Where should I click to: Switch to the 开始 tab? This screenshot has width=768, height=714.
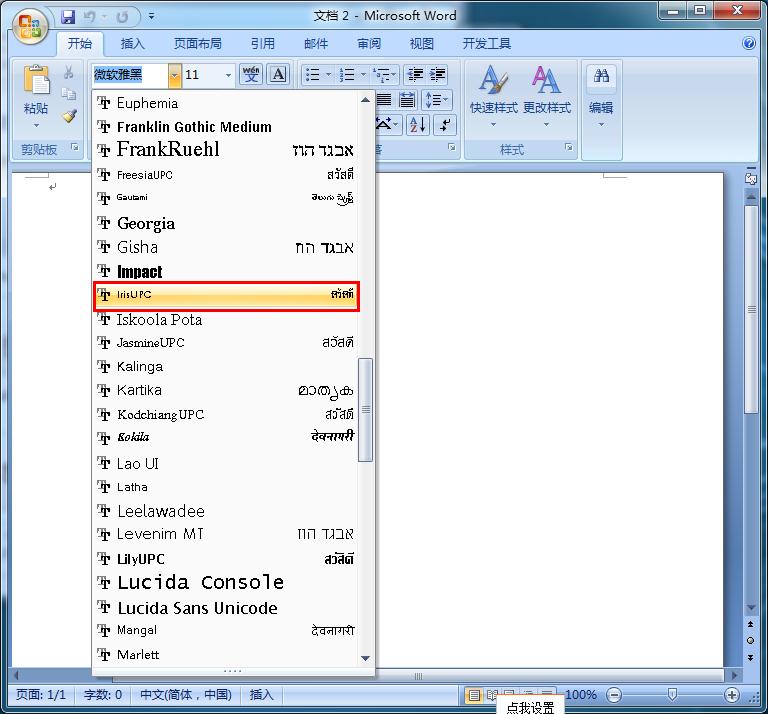point(80,44)
